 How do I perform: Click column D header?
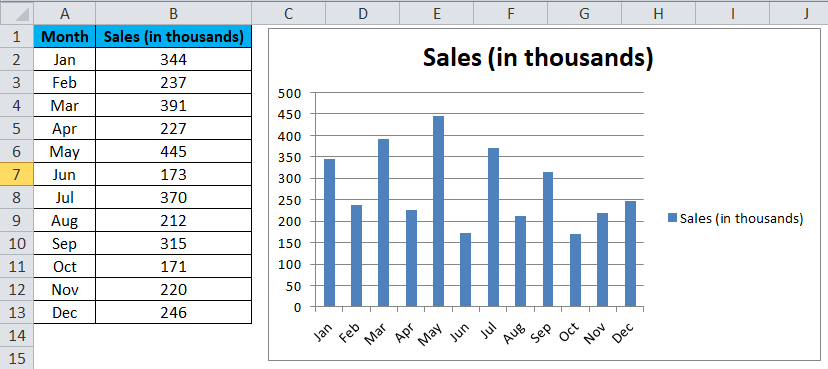[x=362, y=13]
